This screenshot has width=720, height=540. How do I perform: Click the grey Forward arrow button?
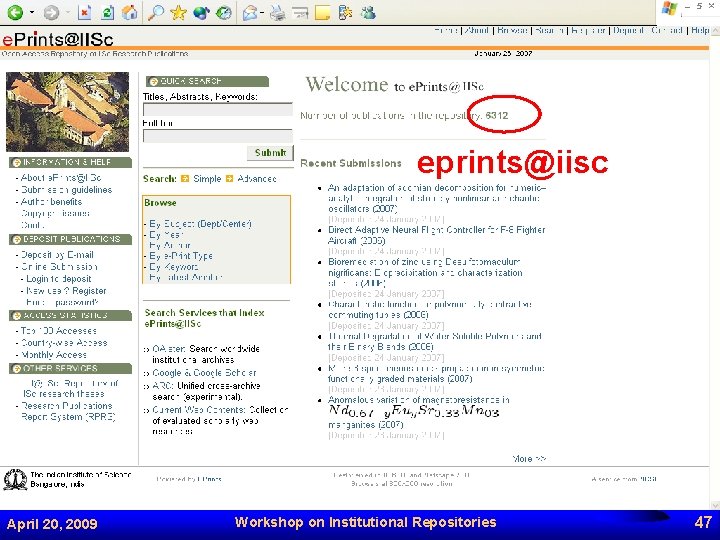point(51,12)
